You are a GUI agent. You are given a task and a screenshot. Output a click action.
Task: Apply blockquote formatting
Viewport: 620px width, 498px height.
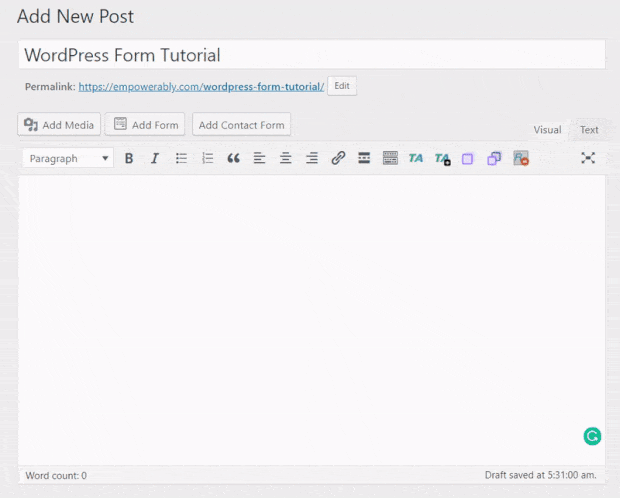(x=233, y=159)
